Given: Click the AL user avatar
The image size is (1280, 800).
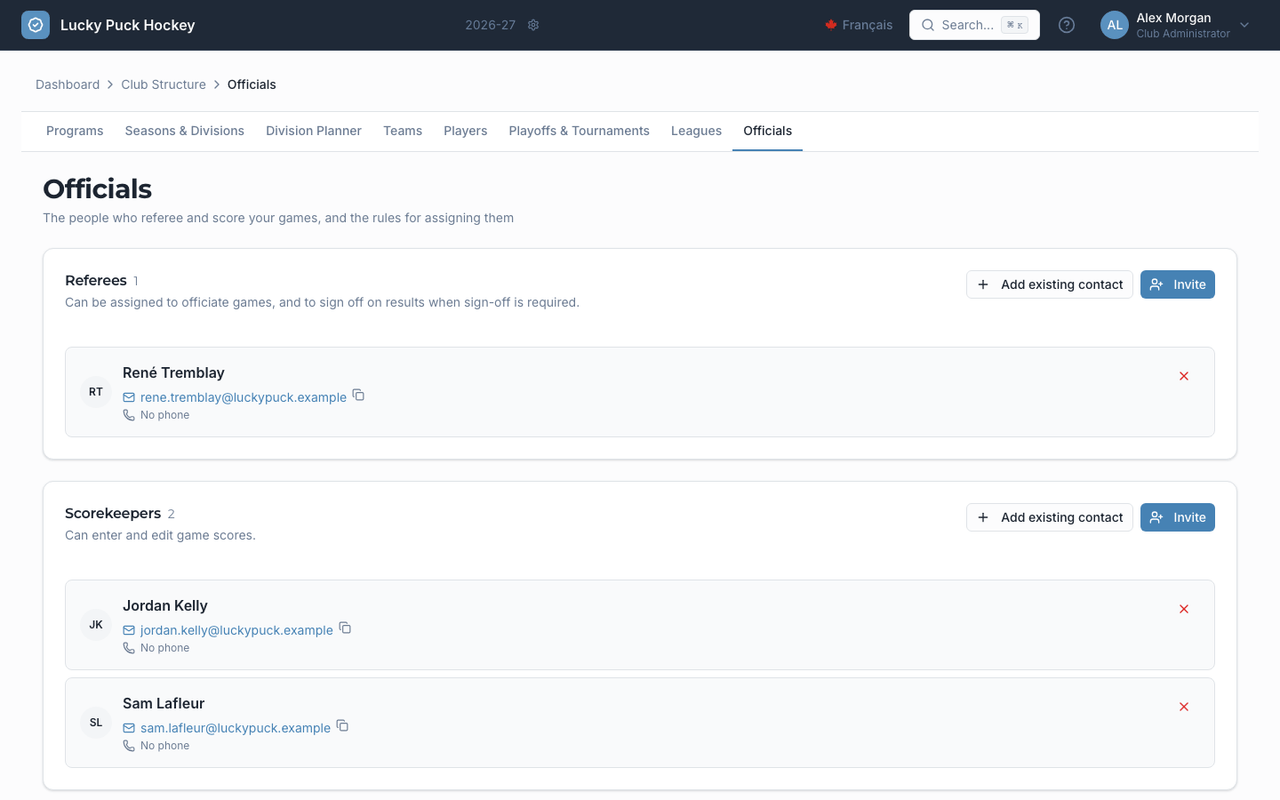Looking at the screenshot, I should [x=1114, y=25].
